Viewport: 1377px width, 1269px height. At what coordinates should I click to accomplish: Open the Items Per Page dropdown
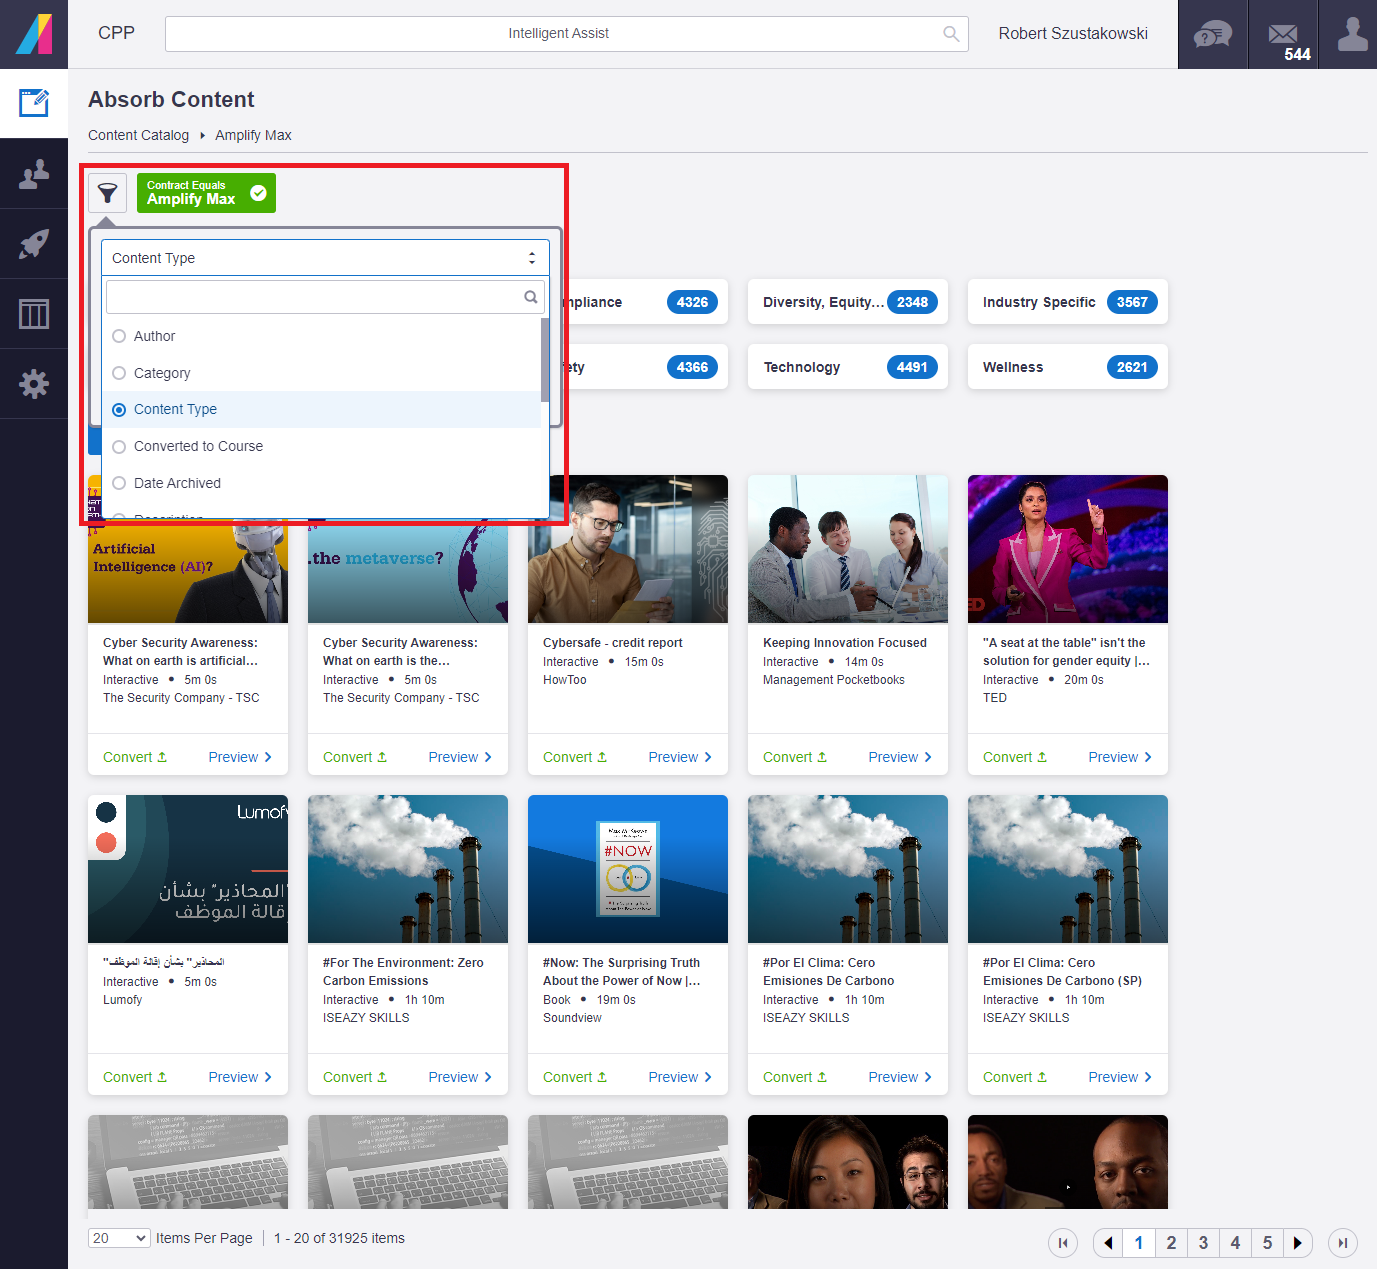pos(119,1238)
